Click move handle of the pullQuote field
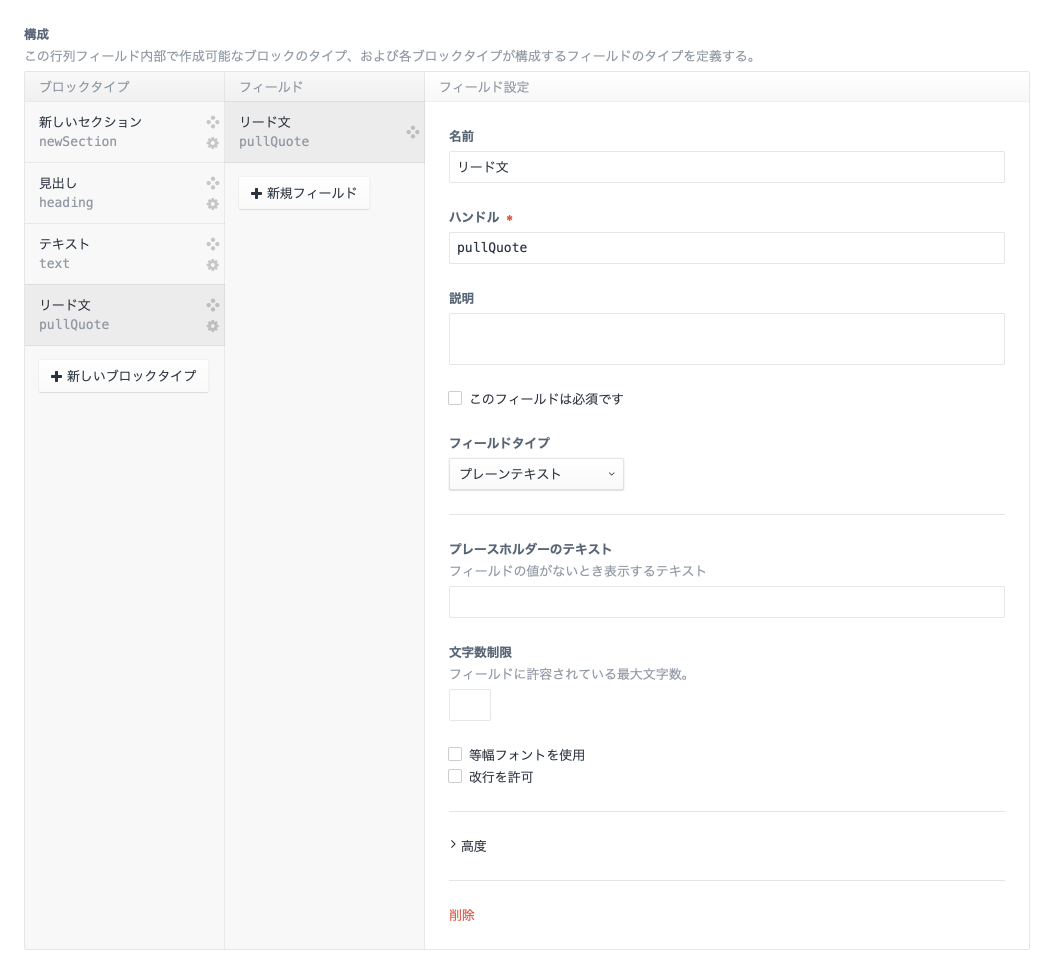 [x=412, y=132]
